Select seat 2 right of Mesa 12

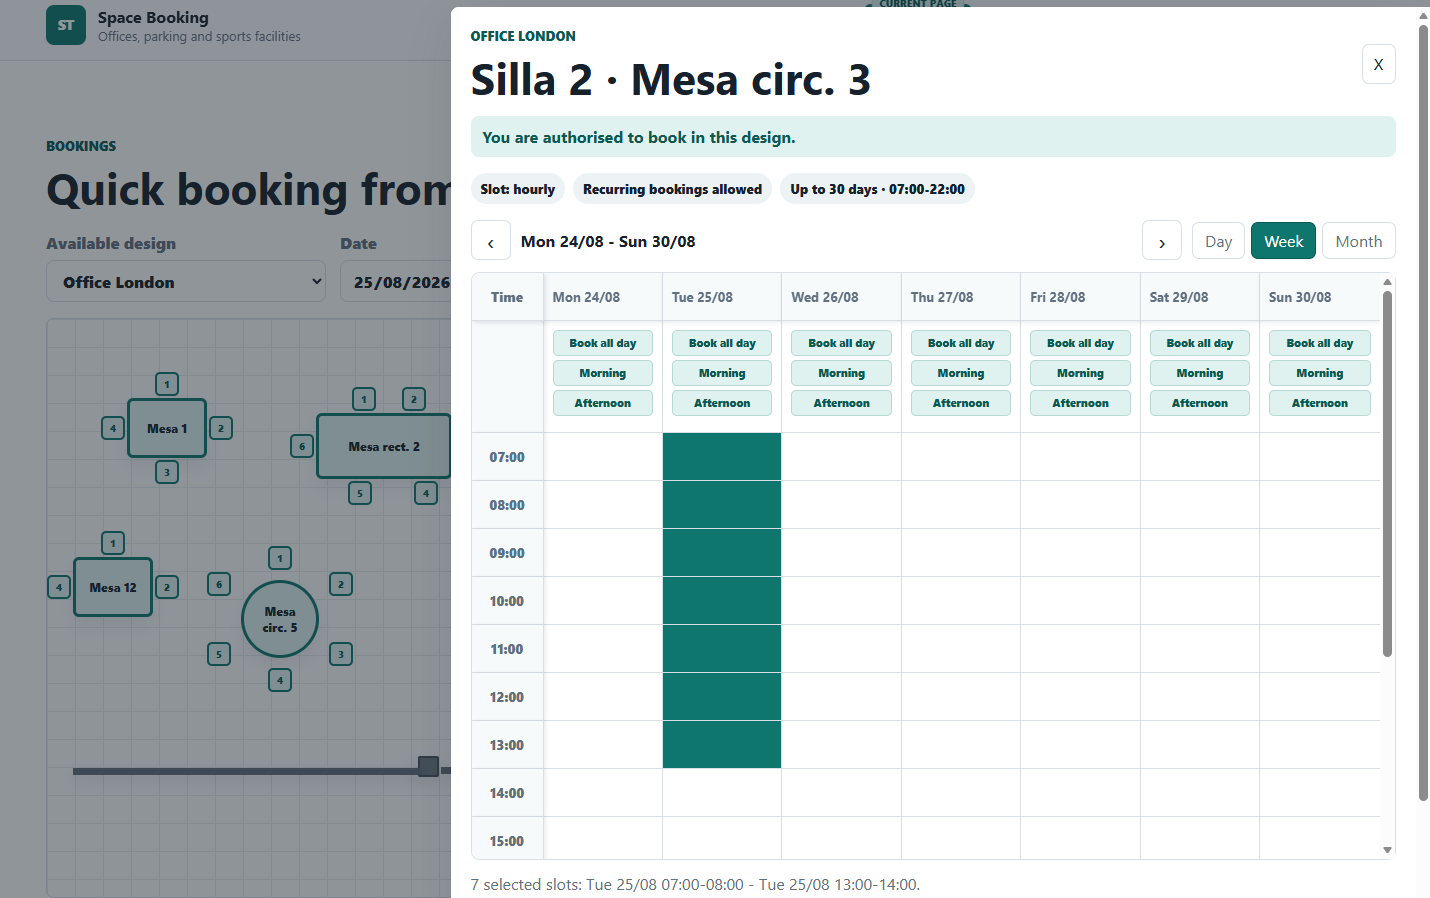tap(167, 587)
